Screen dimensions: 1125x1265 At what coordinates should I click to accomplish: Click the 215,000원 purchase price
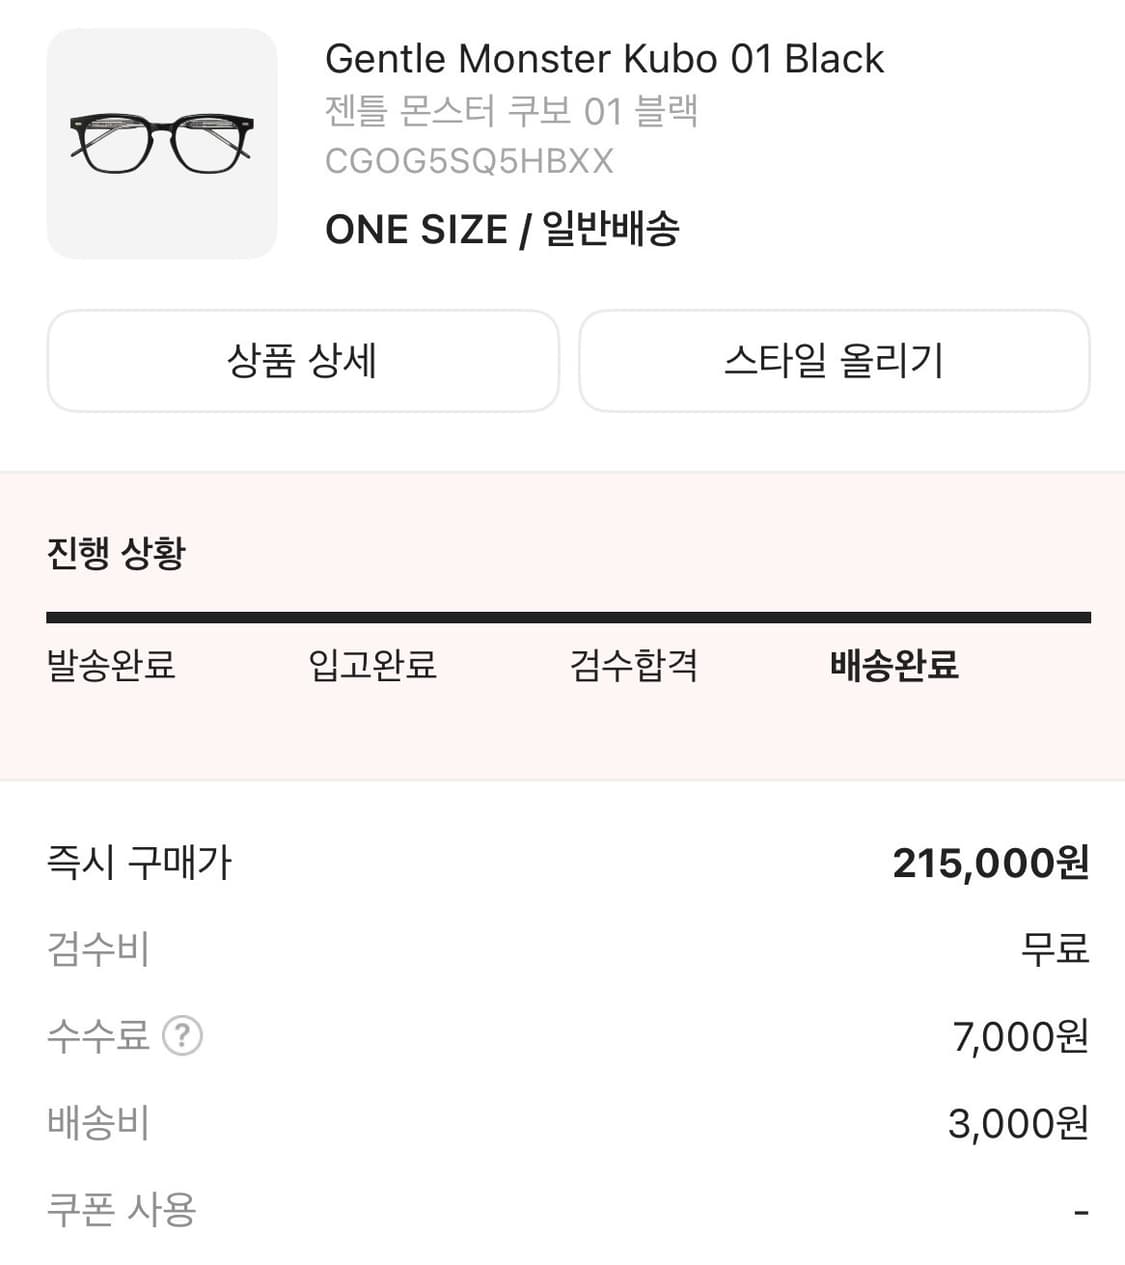pos(990,863)
